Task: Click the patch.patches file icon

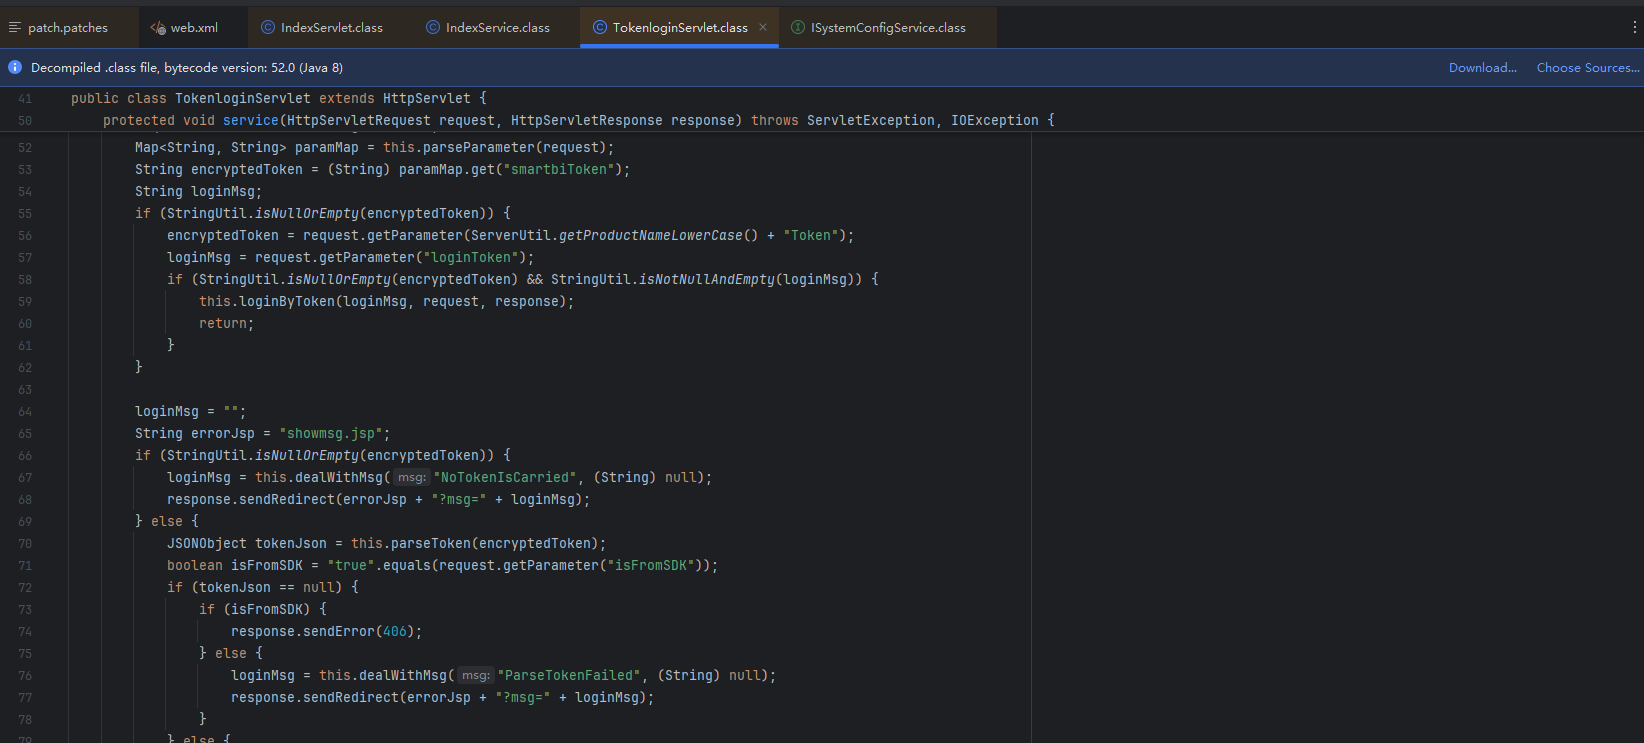Action: coord(15,27)
